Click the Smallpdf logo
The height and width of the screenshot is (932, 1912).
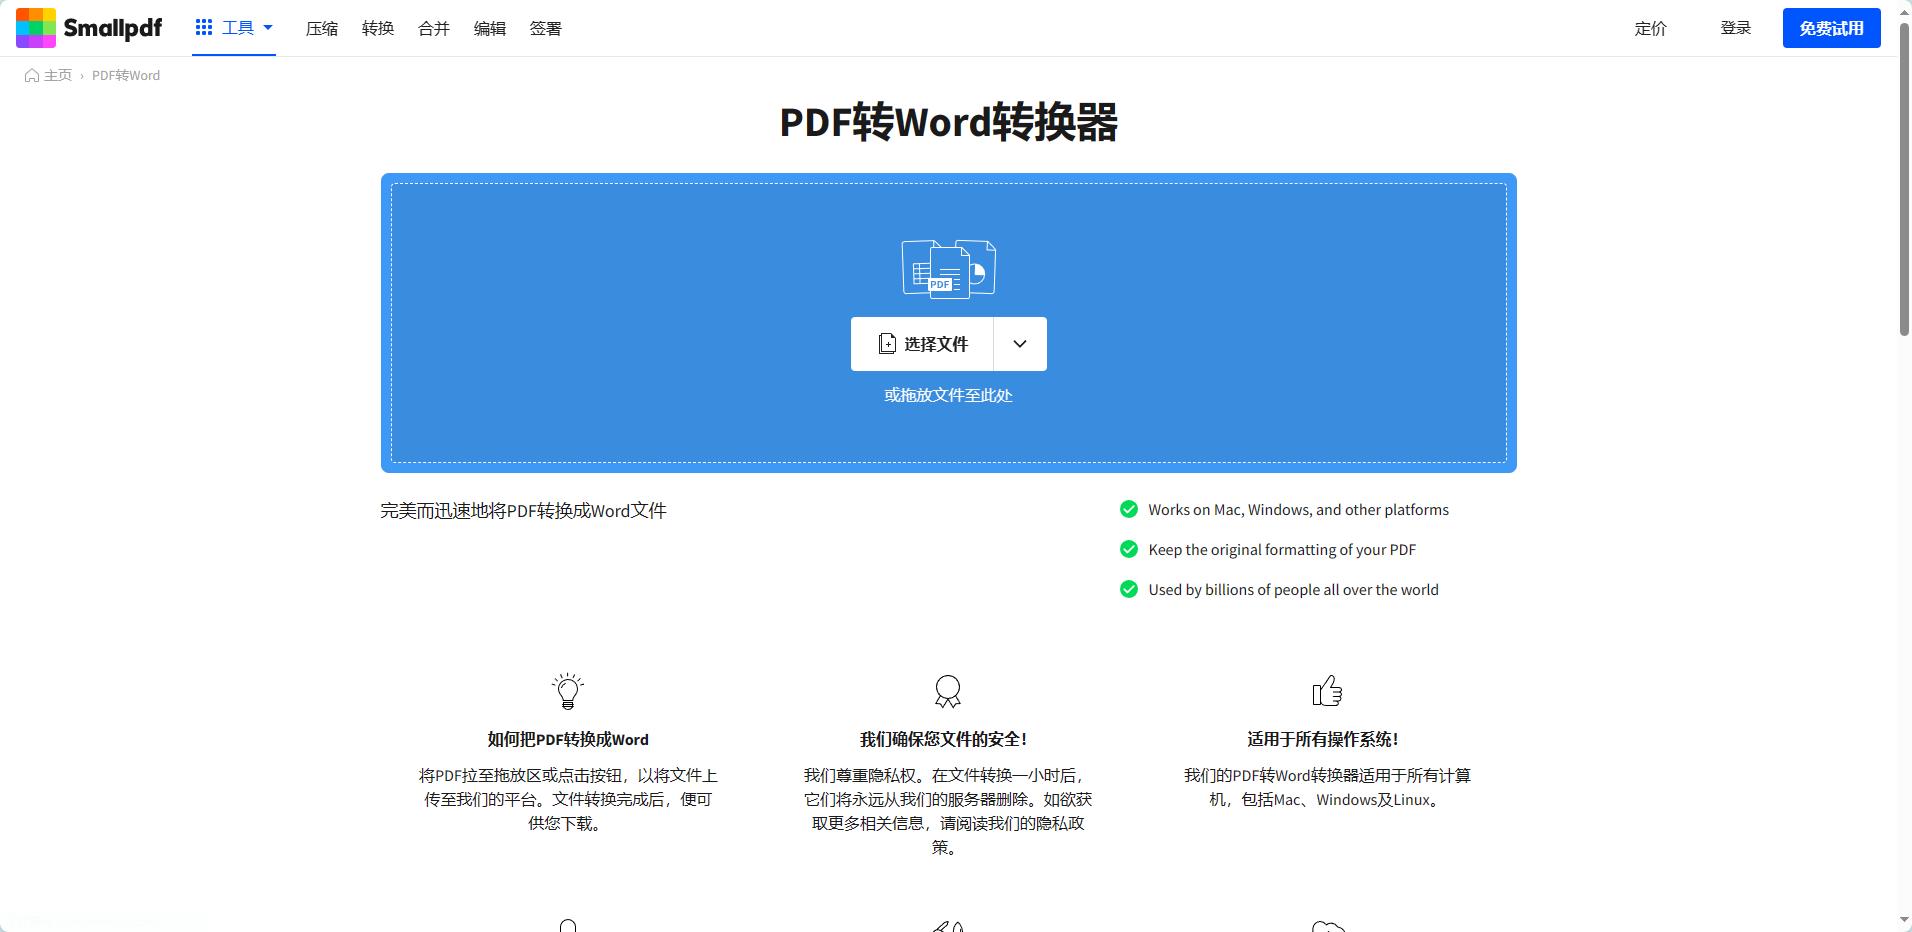click(x=88, y=27)
